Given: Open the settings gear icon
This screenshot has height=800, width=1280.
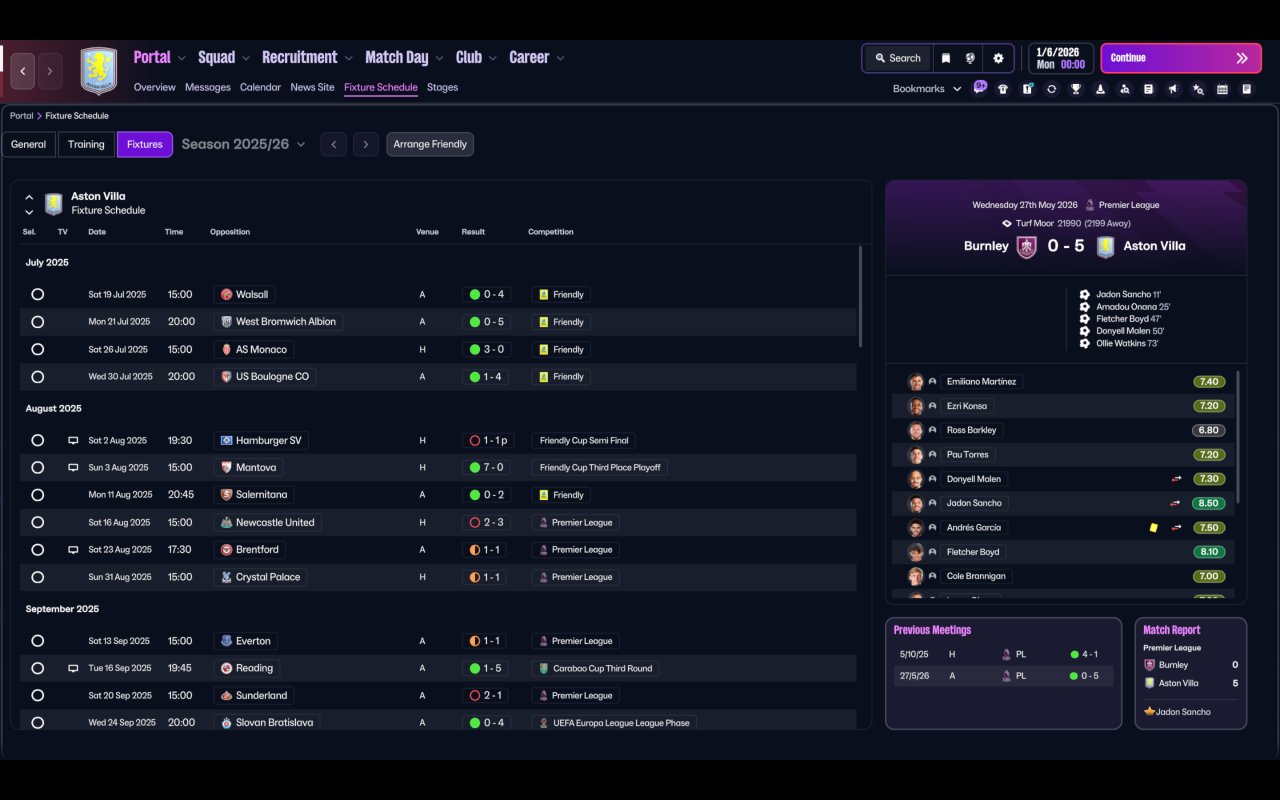Looking at the screenshot, I should (998, 58).
